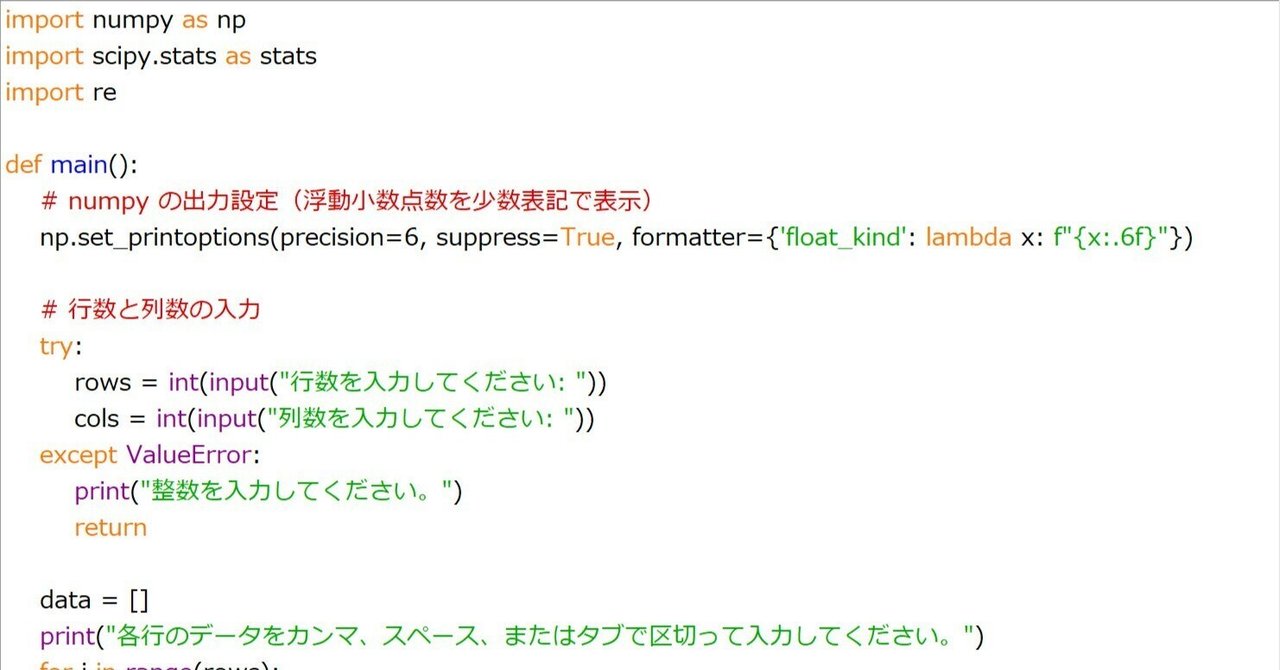This screenshot has width=1280, height=670.
Task: Click the 'float_kind' string literal
Action: pos(845,238)
